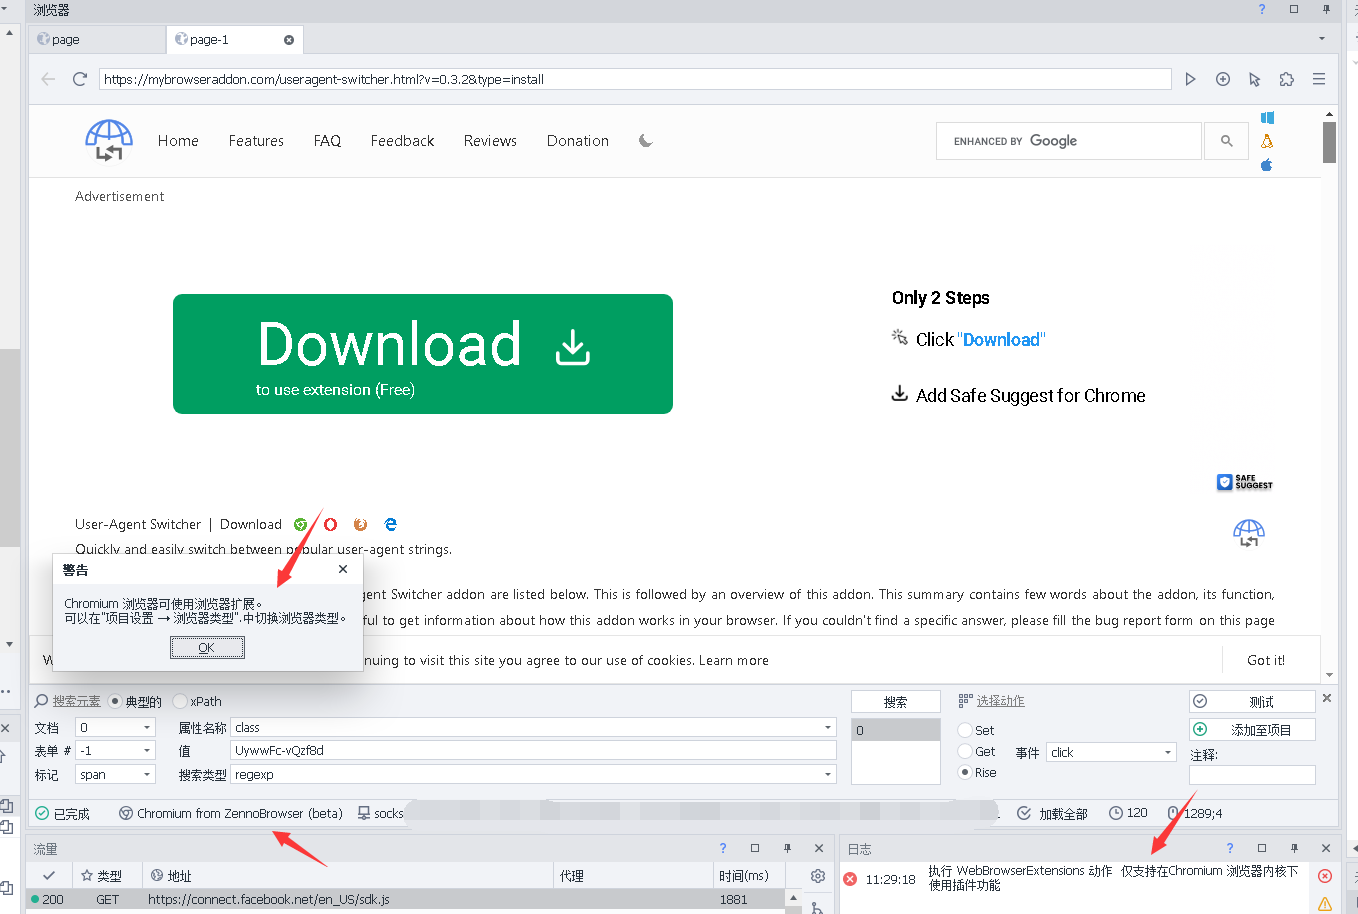The height and width of the screenshot is (914, 1358).
Task: Click the magnifier search button next to Google
Action: pyautogui.click(x=1227, y=141)
